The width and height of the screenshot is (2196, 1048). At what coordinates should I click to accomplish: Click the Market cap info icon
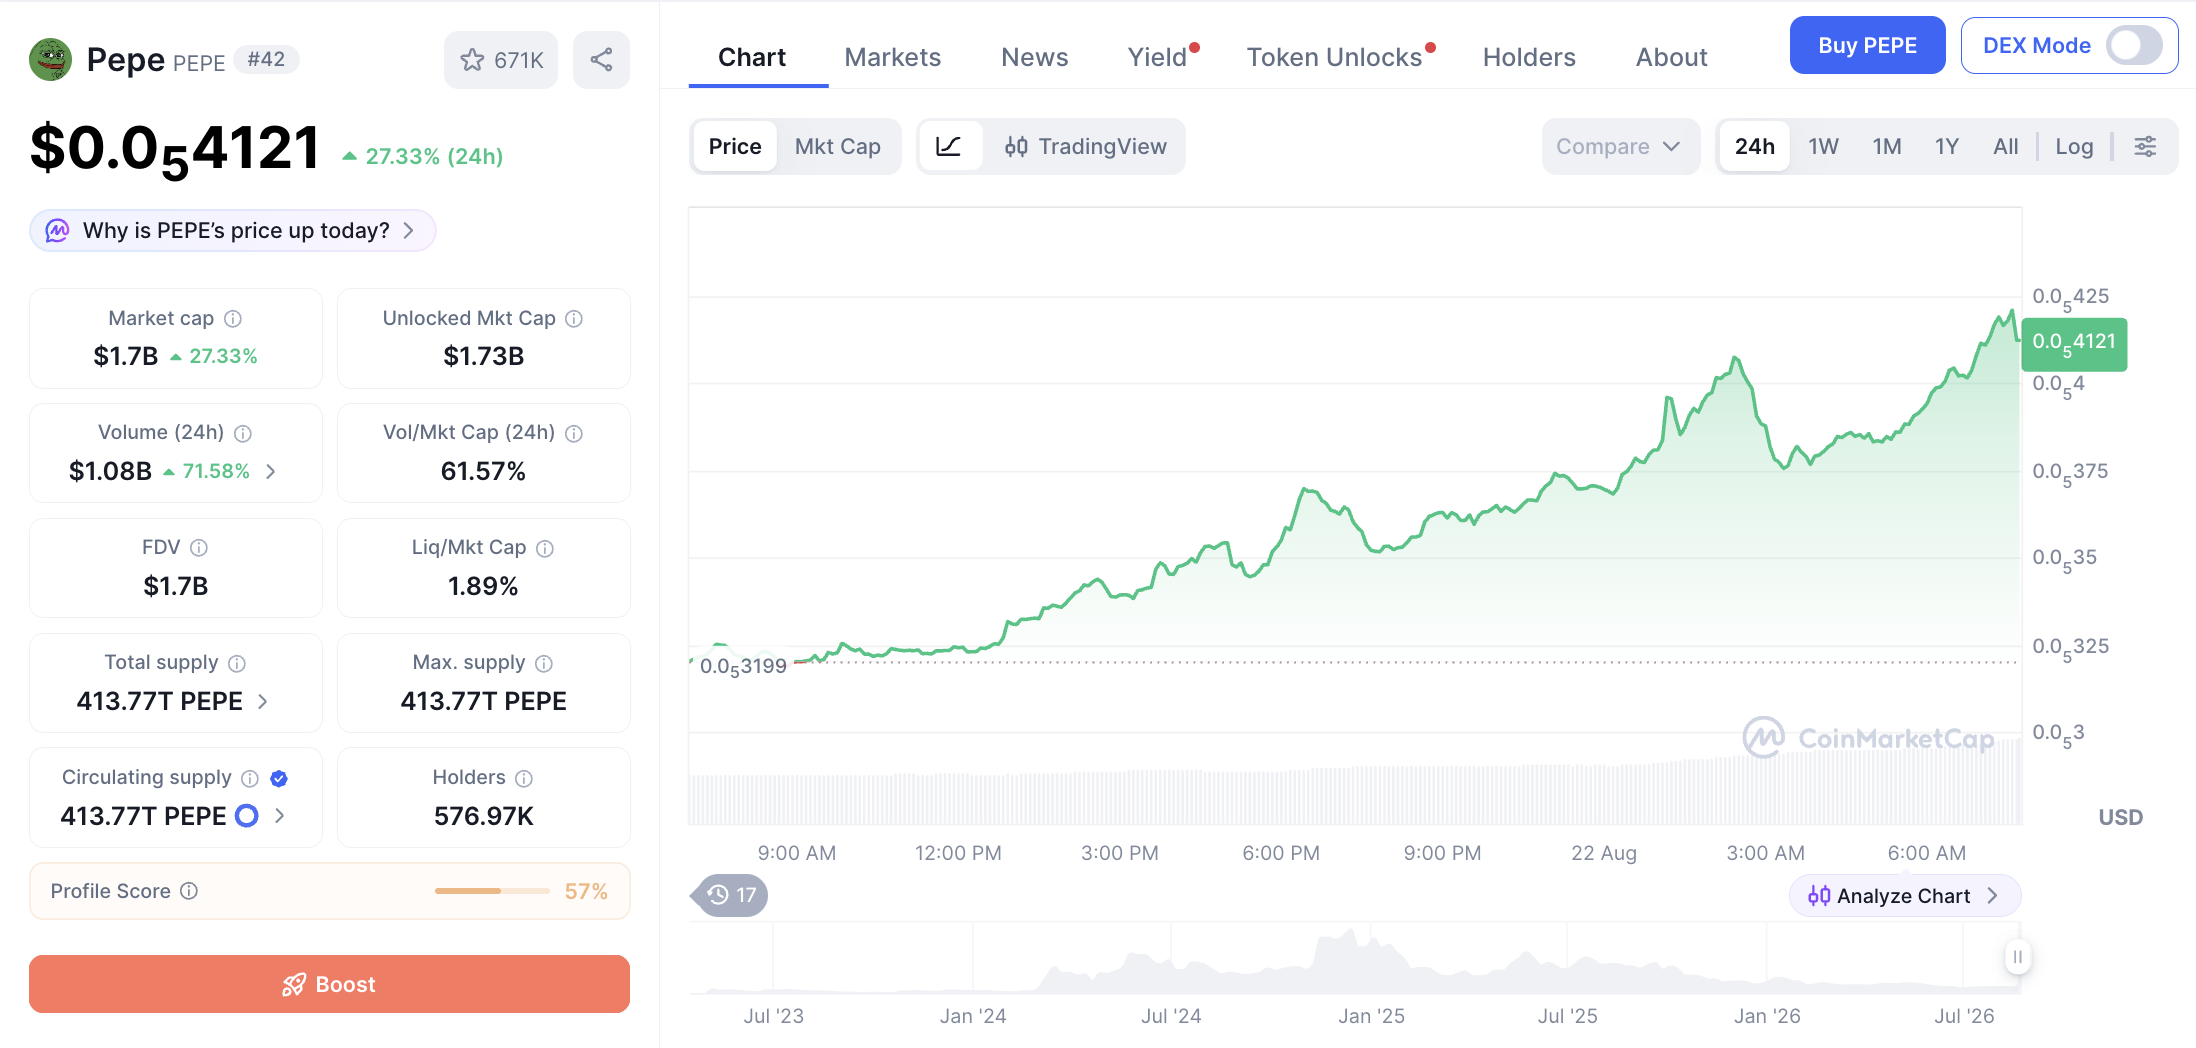tap(233, 318)
